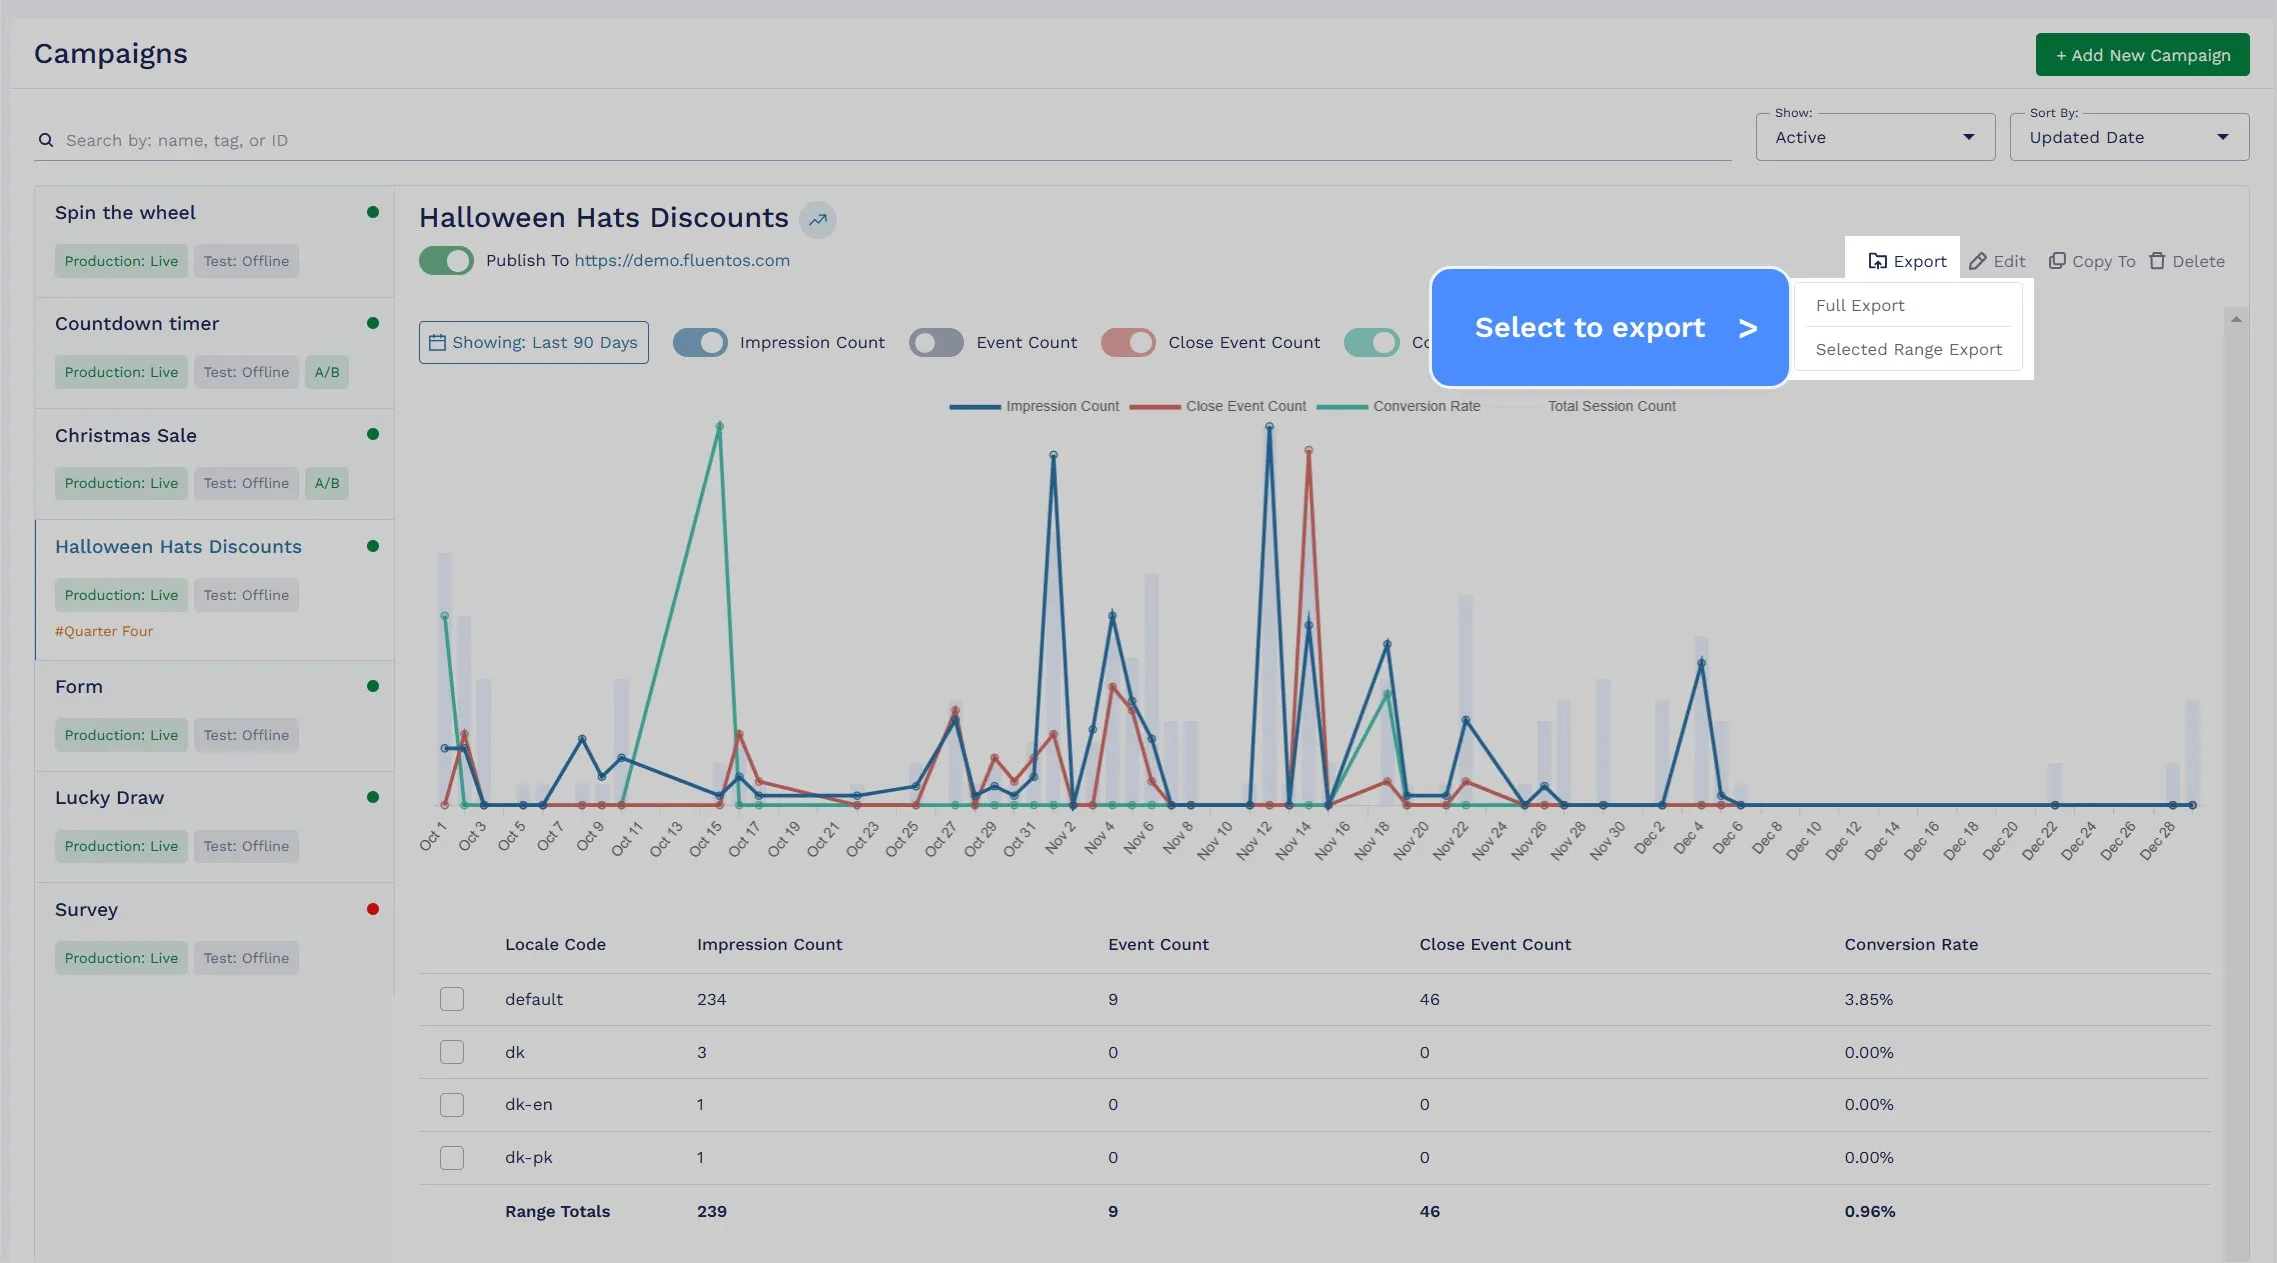The image size is (2277, 1263).
Task: Click the calendar icon next to Showing Last 90 Days
Action: tap(437, 342)
